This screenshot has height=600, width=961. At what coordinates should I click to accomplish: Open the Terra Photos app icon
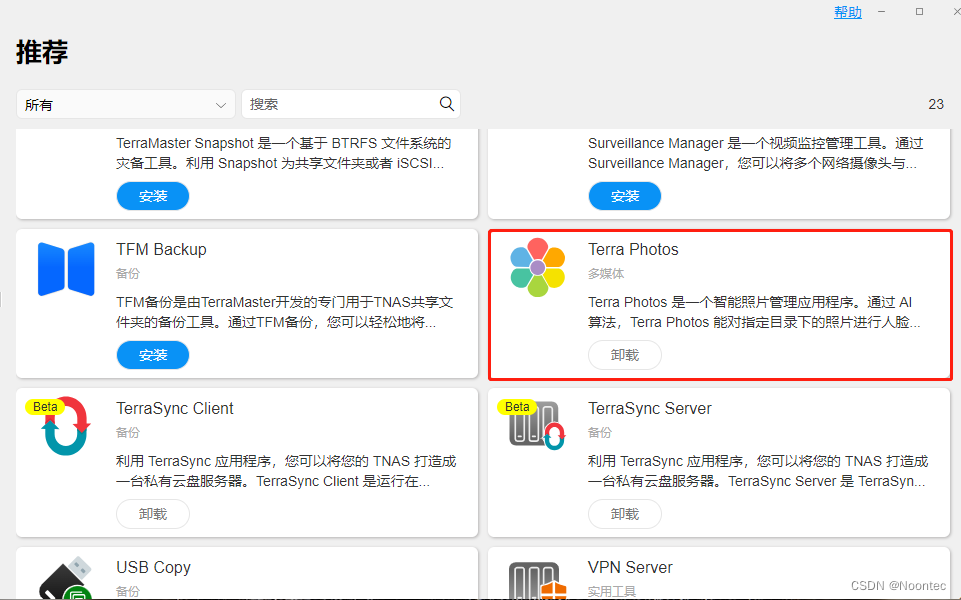click(x=537, y=267)
